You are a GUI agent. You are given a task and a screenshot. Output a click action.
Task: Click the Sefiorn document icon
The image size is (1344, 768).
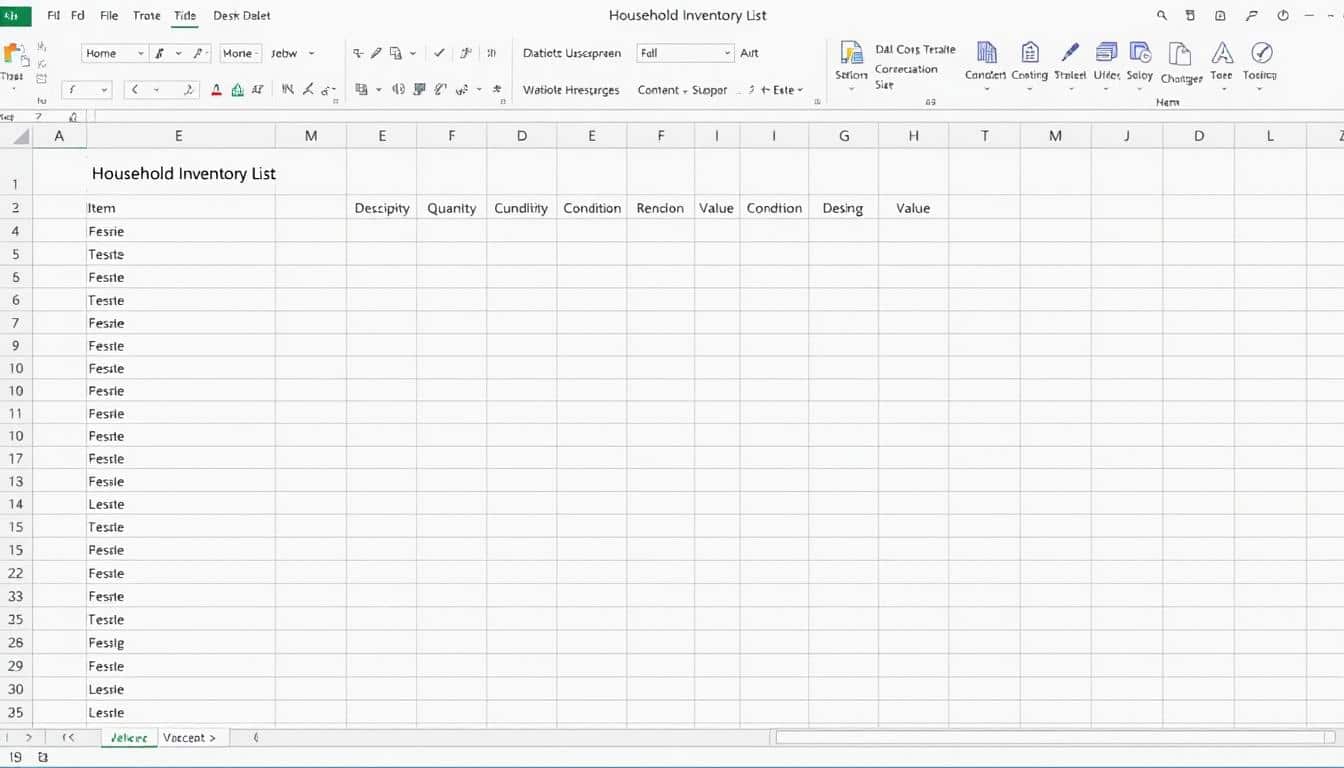851,53
